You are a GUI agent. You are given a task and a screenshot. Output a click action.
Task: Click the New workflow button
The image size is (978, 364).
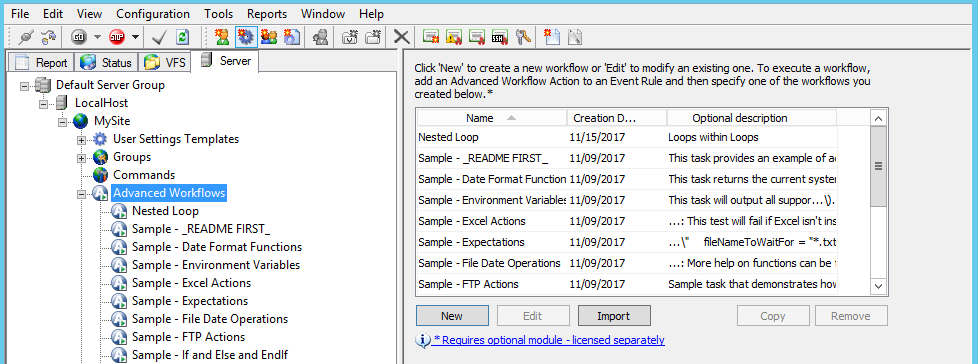pos(452,316)
